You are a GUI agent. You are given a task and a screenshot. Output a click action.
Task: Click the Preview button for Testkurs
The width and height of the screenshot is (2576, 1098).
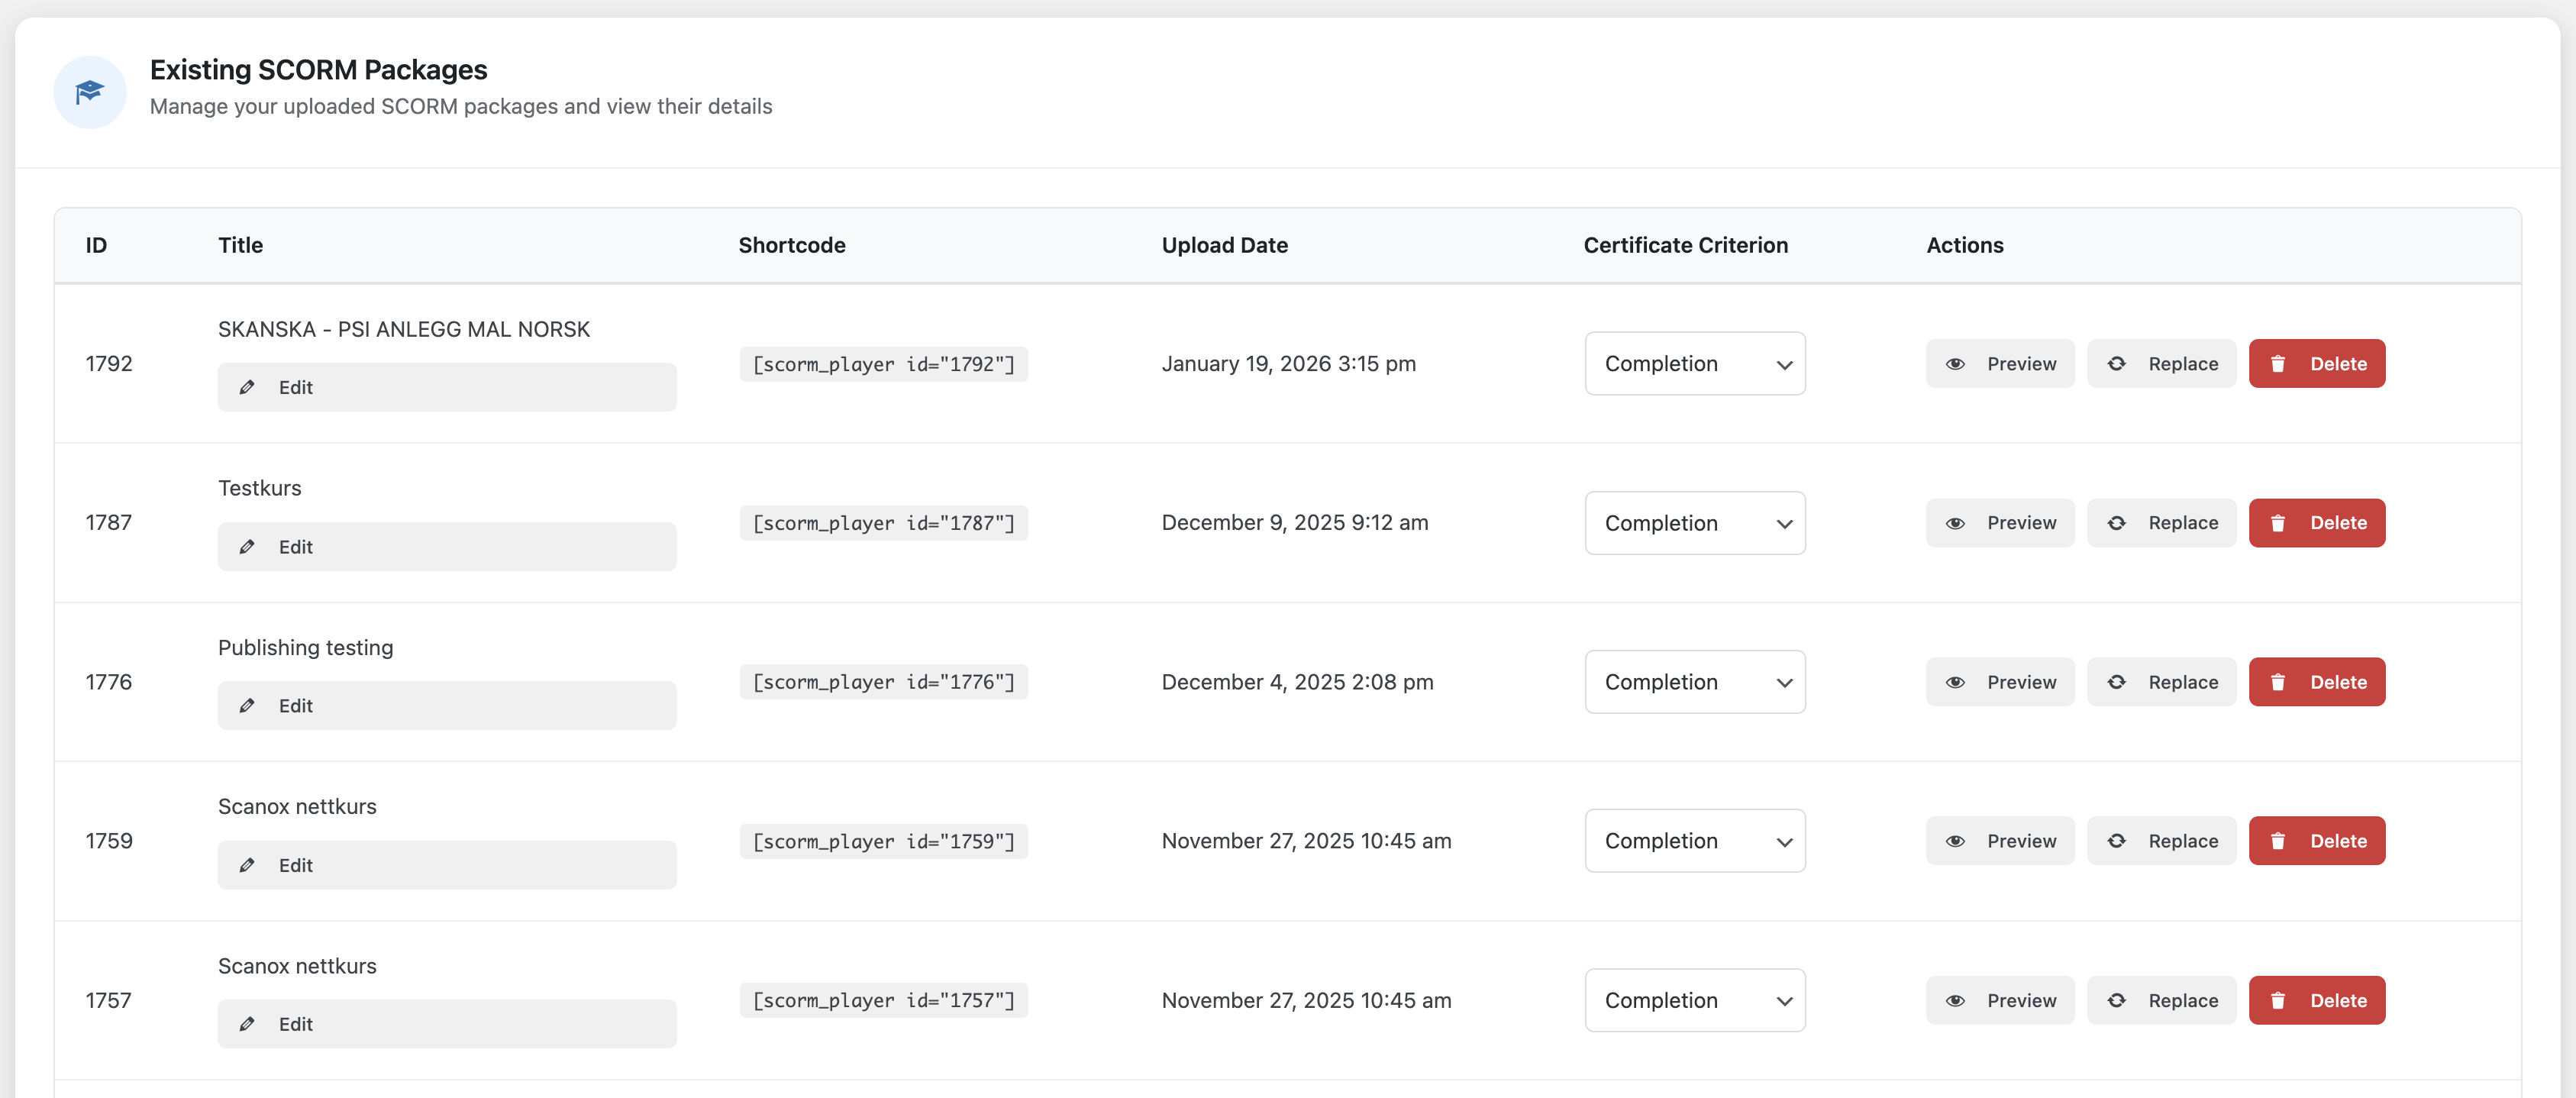pos(2000,522)
